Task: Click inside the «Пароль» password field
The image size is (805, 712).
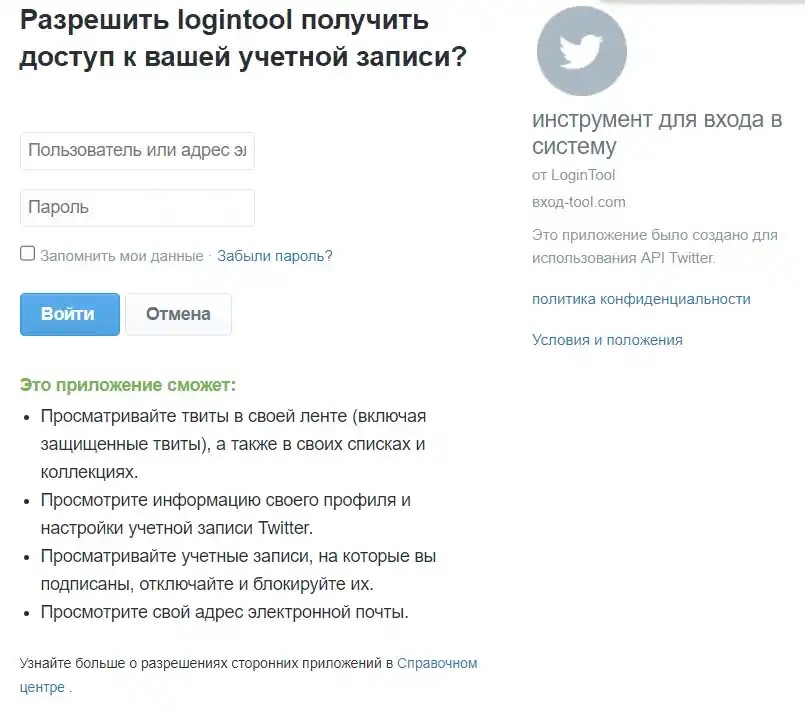Action: coord(137,207)
